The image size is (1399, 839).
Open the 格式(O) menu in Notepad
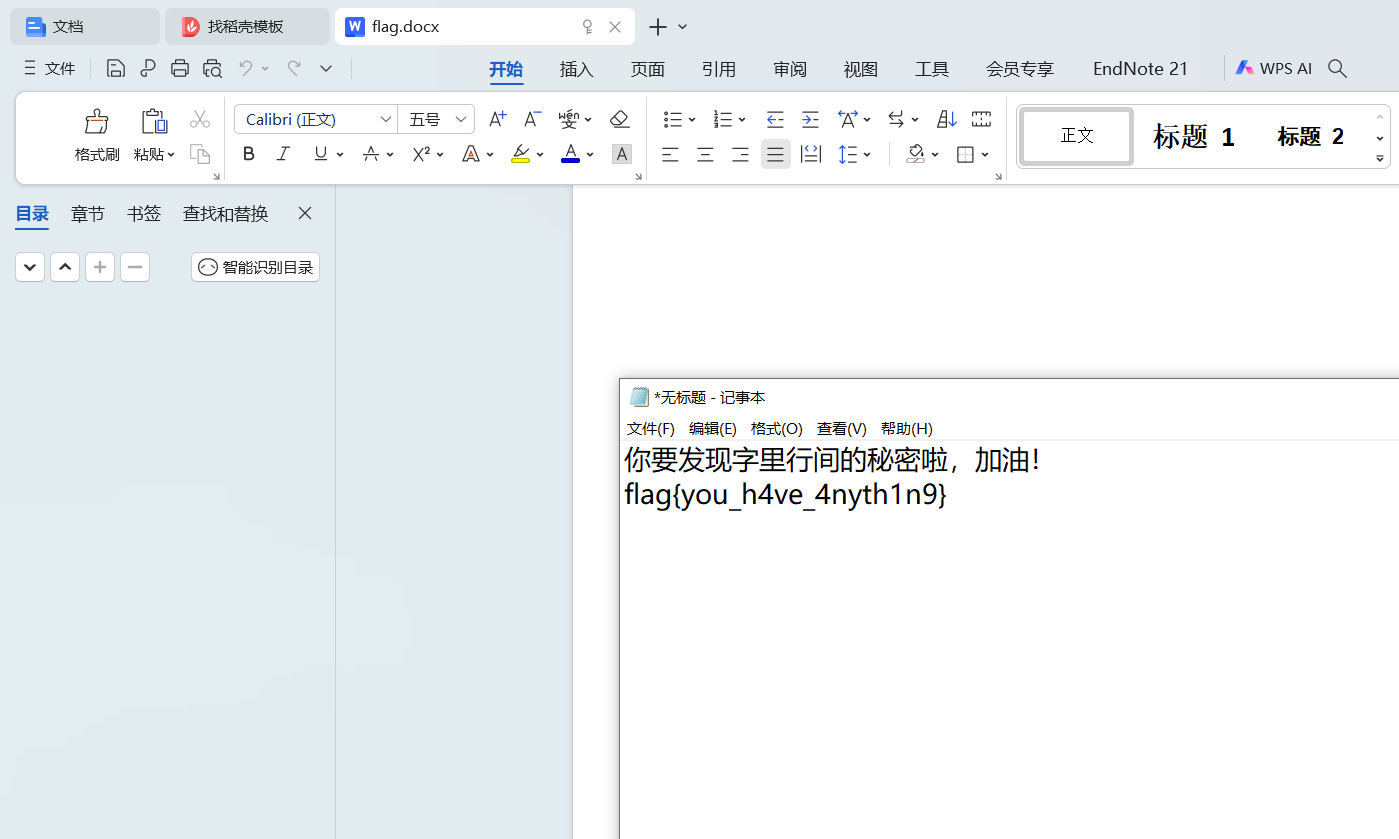[x=776, y=429]
